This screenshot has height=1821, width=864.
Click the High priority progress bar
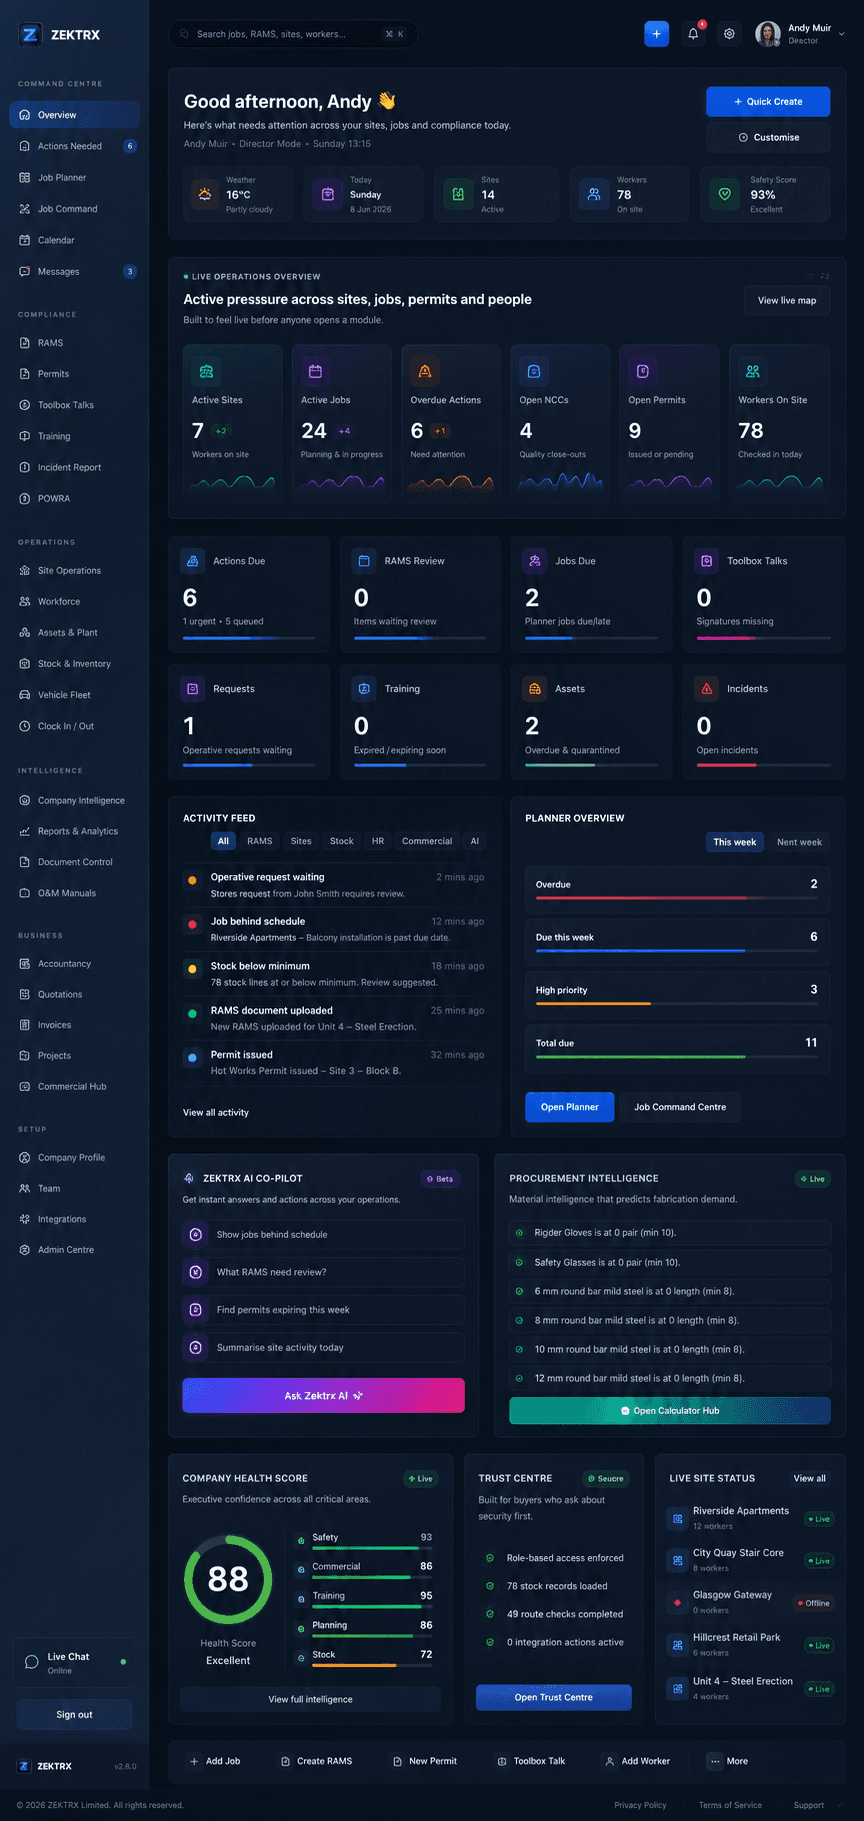[x=677, y=1004]
